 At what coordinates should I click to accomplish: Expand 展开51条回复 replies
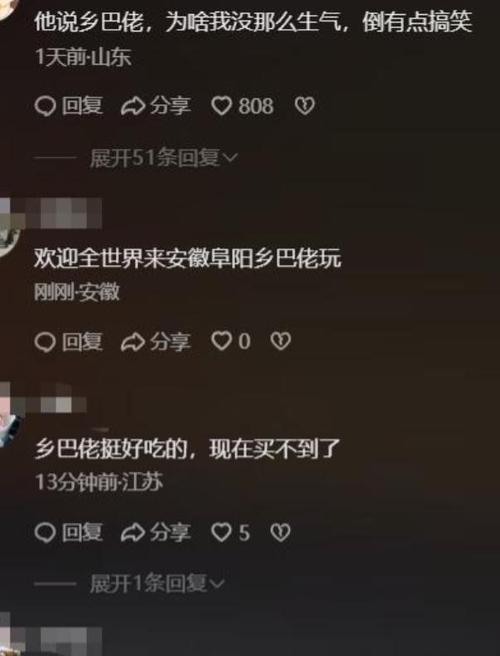(x=164, y=158)
